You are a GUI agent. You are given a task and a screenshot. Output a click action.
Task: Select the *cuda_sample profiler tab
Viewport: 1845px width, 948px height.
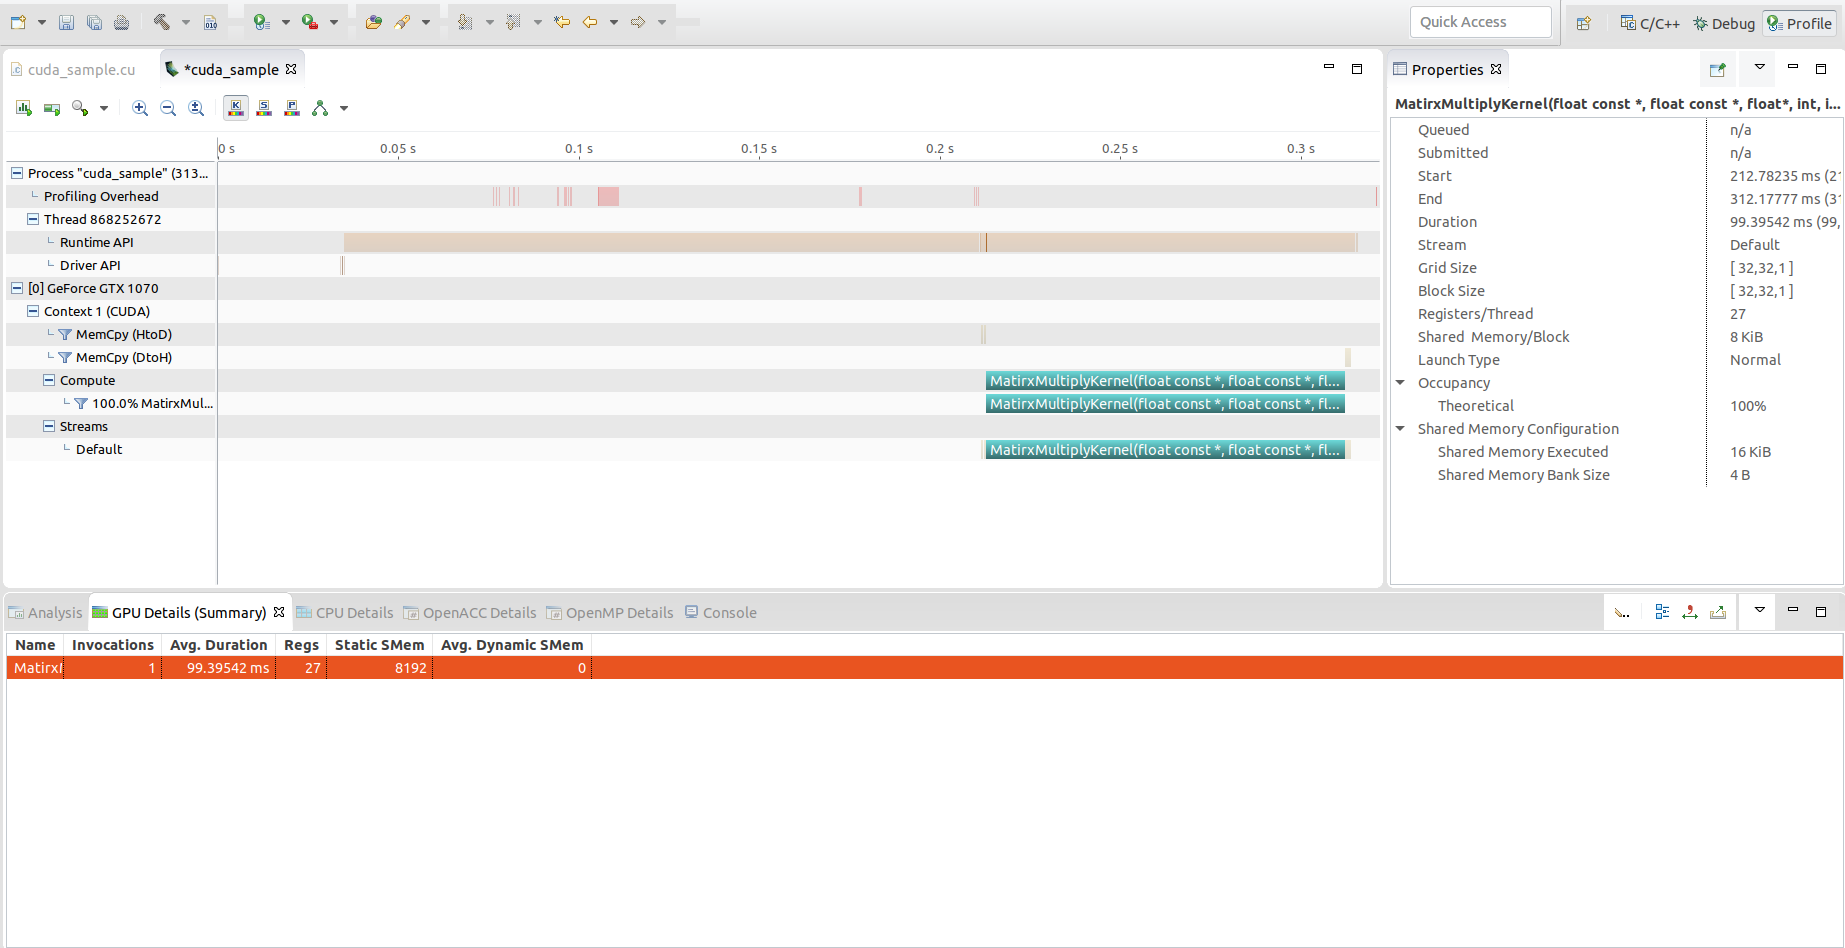point(231,69)
